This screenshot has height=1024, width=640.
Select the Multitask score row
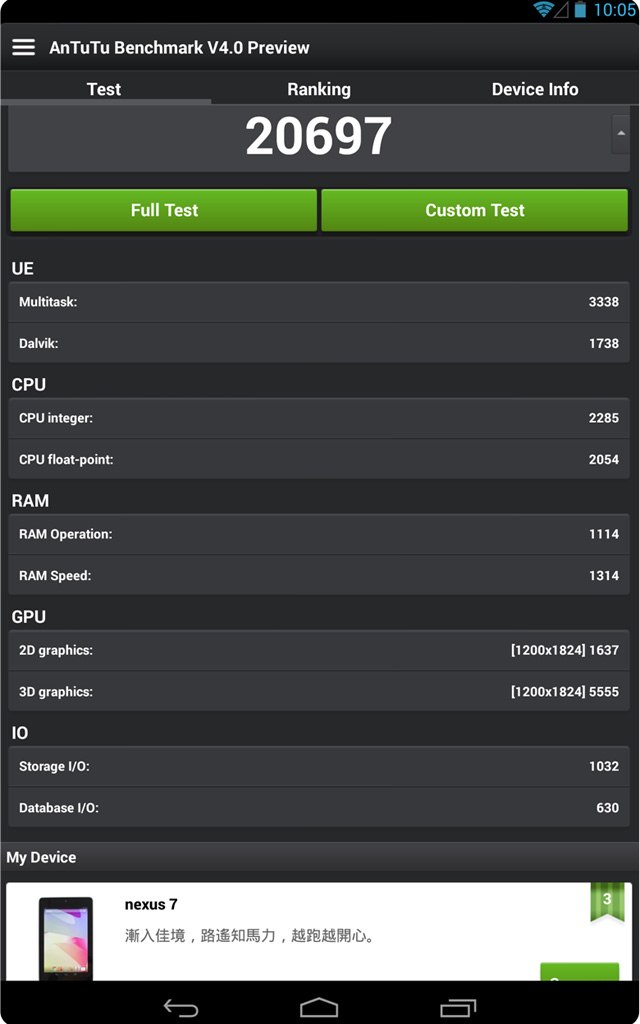[x=319, y=302]
